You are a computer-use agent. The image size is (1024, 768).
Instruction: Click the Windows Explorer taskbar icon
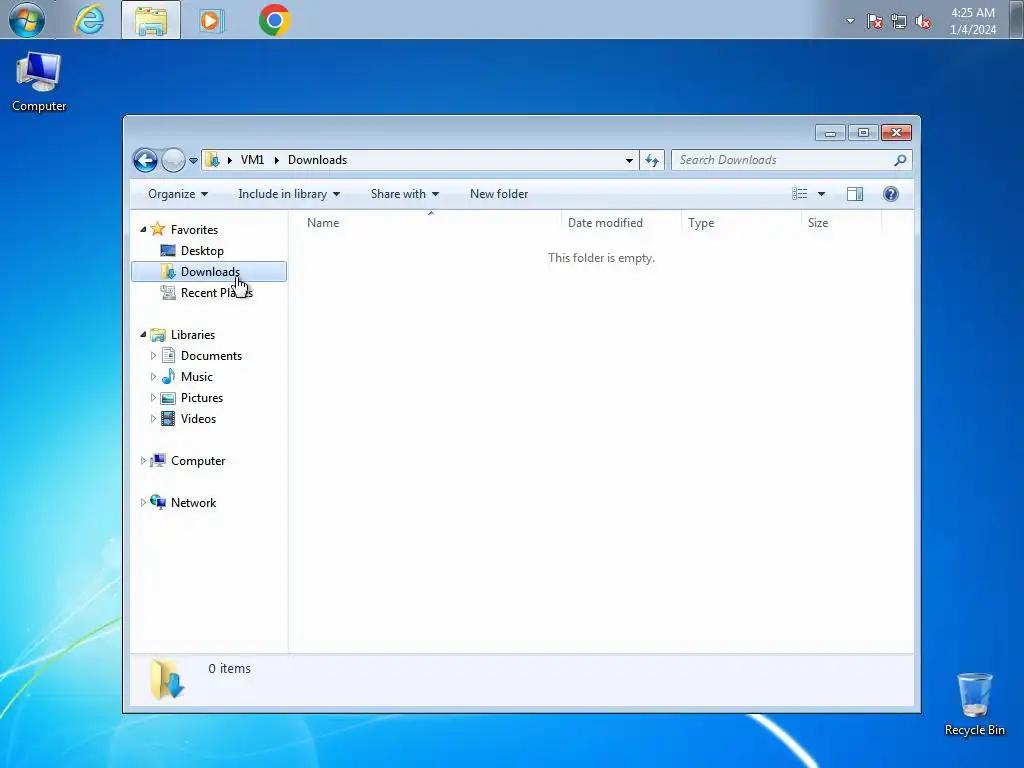(x=151, y=20)
